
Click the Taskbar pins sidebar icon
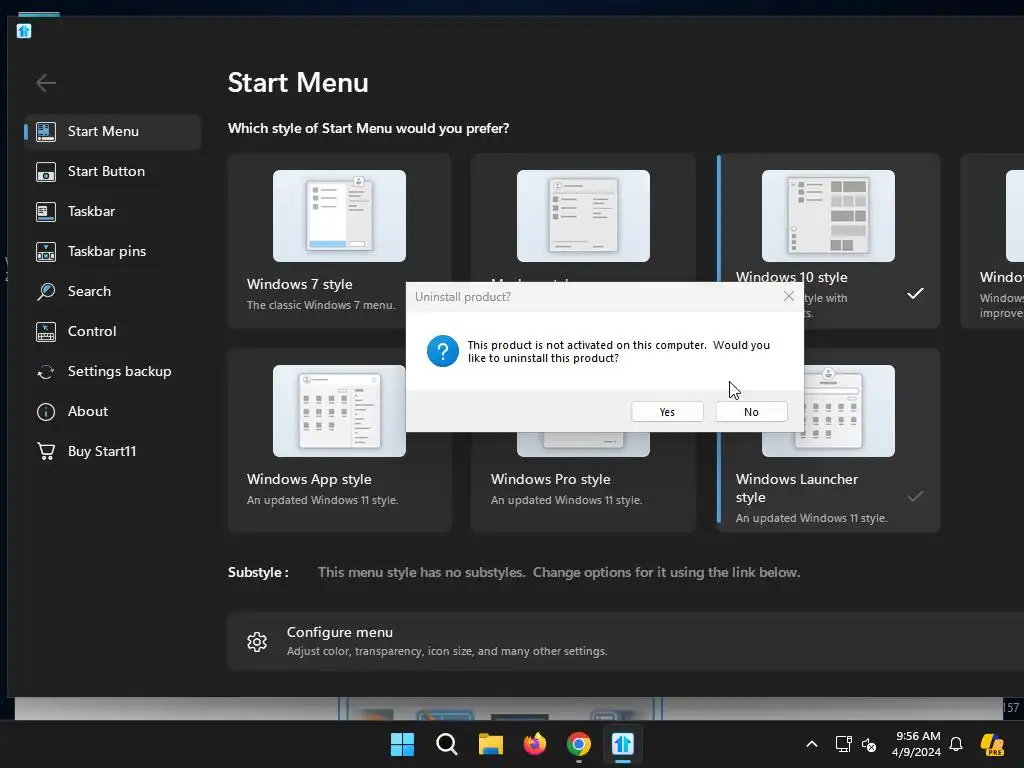coord(46,251)
